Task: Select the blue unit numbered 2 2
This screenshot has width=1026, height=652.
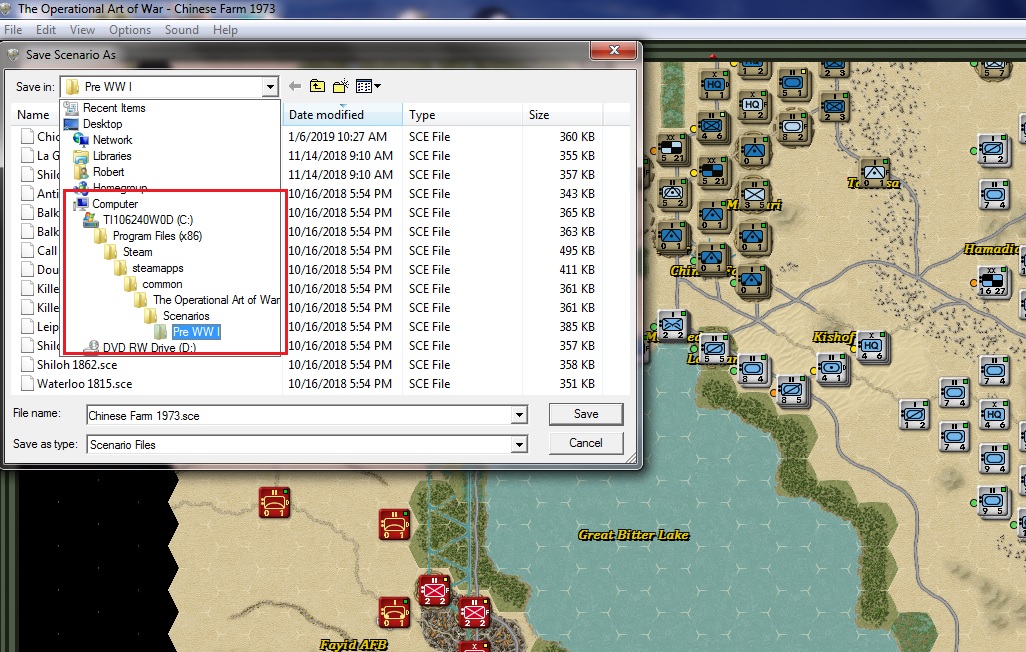Action: pyautogui.click(x=672, y=325)
